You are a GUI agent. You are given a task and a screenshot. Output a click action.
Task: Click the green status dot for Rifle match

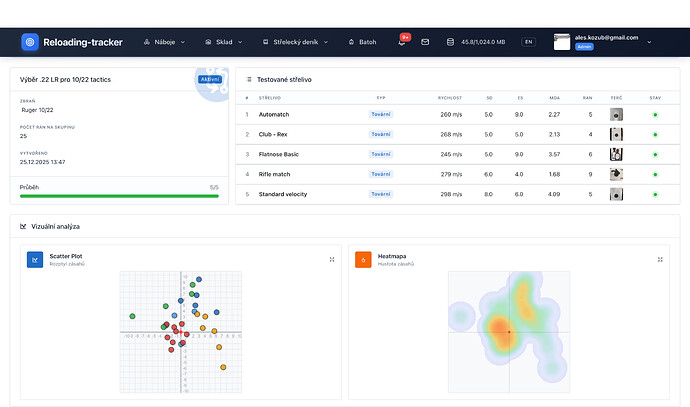[x=655, y=174]
